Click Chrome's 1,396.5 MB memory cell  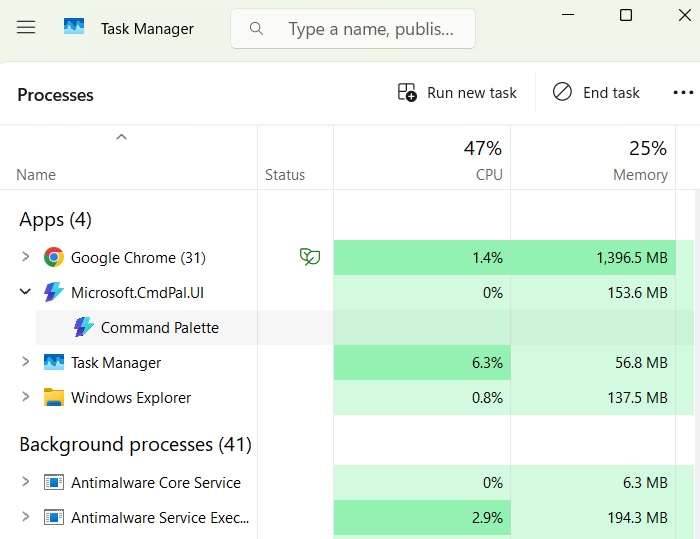[593, 257]
